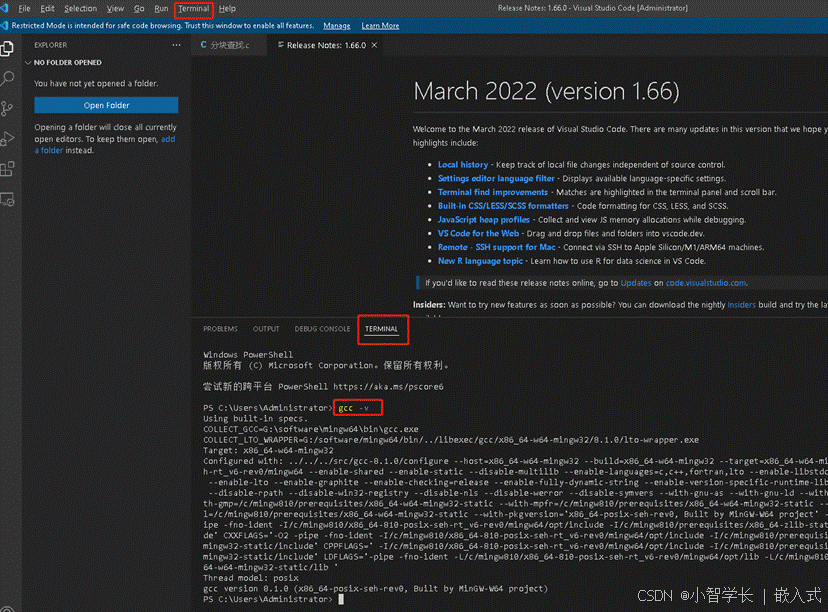Open Remote - SSH support for Mac link

pos(496,247)
